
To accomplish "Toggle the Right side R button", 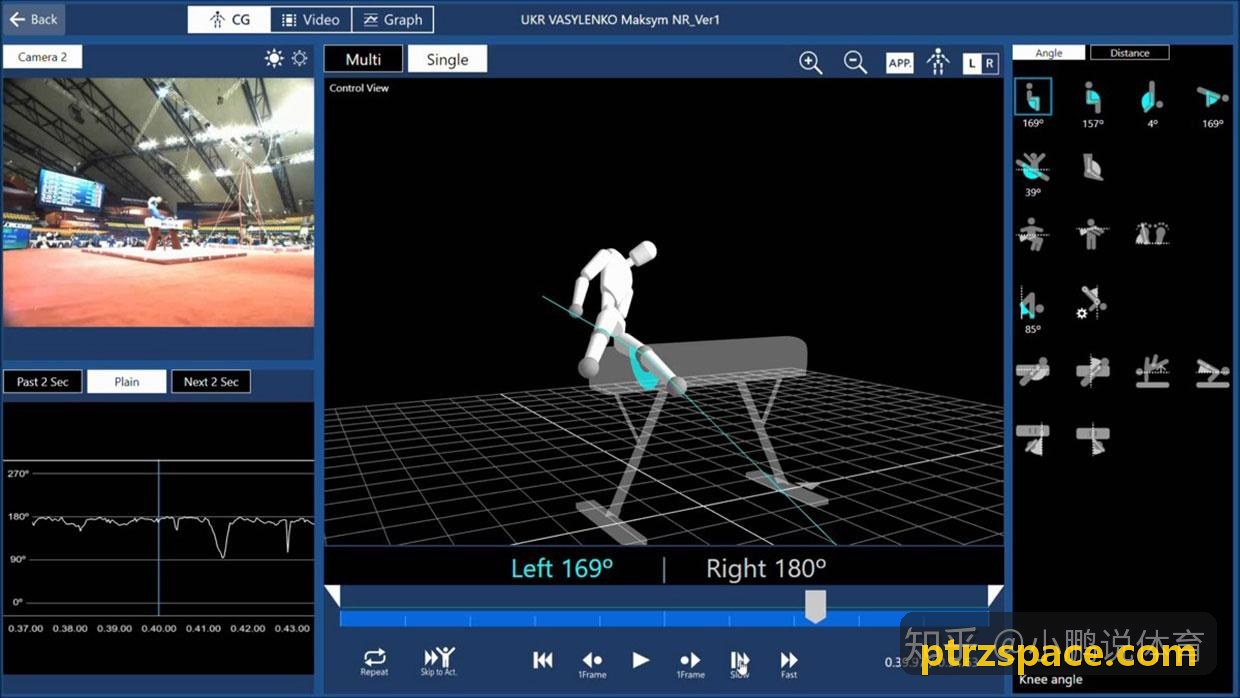I will point(990,63).
